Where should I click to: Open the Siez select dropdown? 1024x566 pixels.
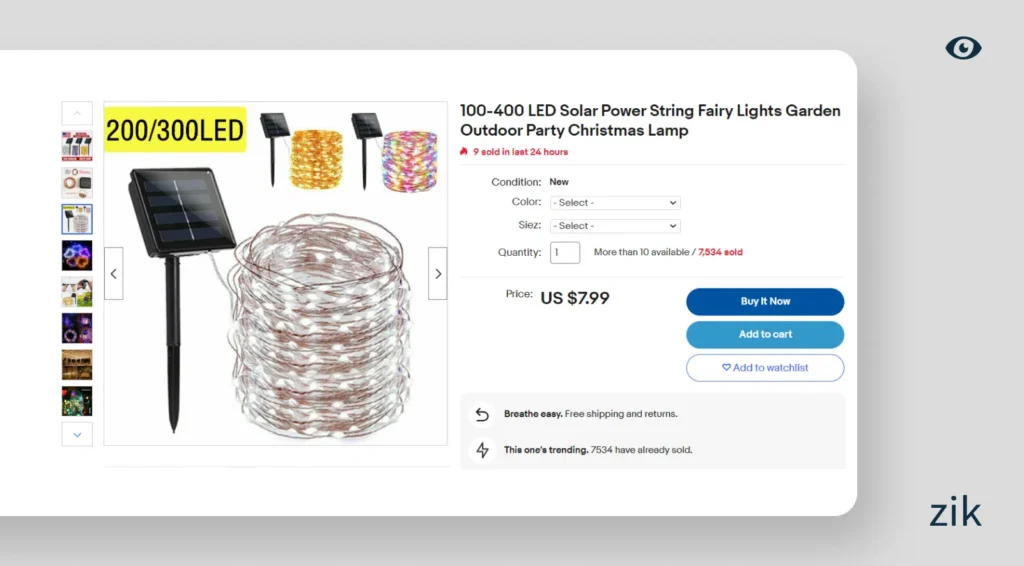pyautogui.click(x=615, y=226)
